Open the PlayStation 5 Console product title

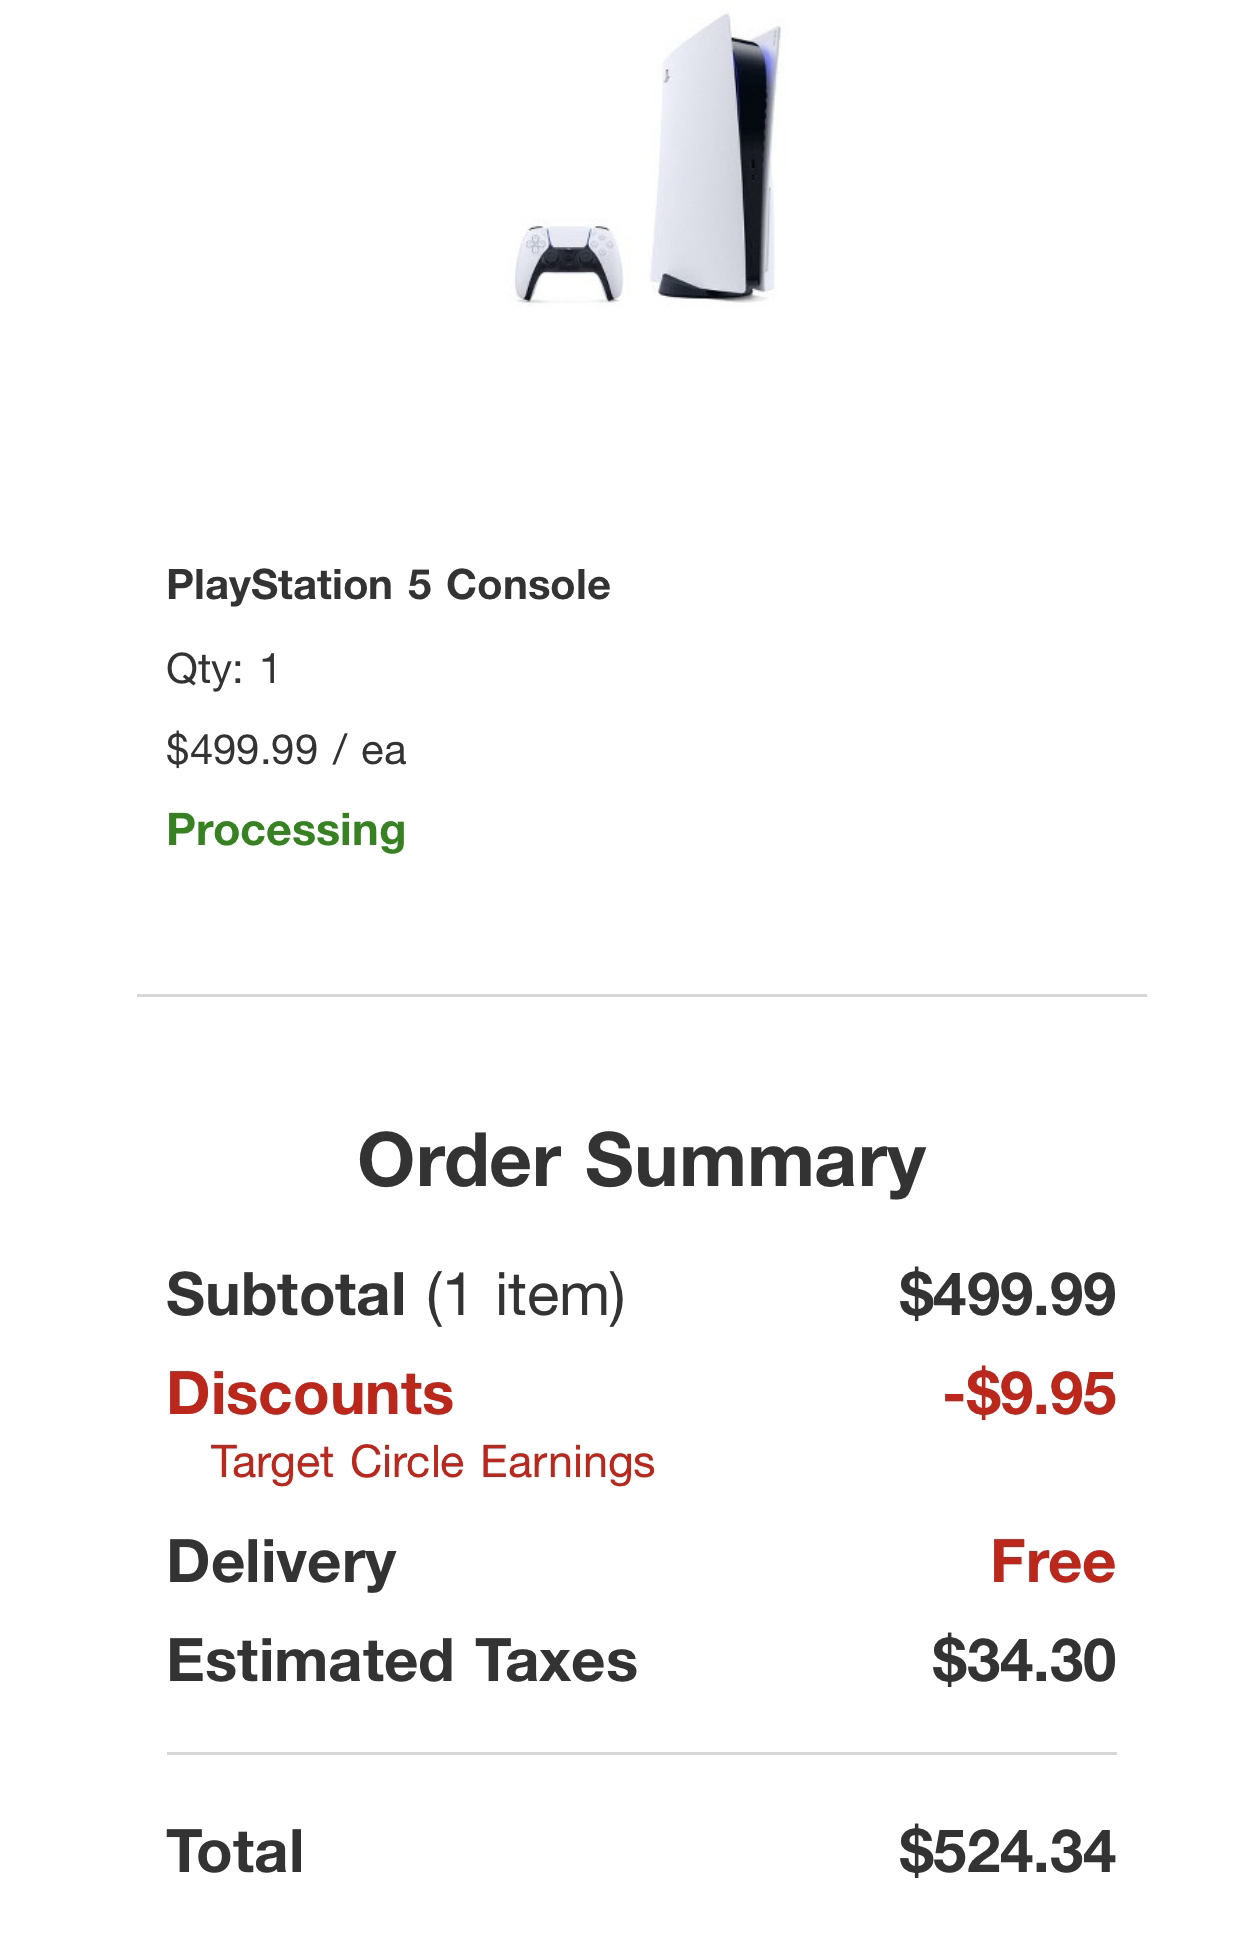coord(388,585)
